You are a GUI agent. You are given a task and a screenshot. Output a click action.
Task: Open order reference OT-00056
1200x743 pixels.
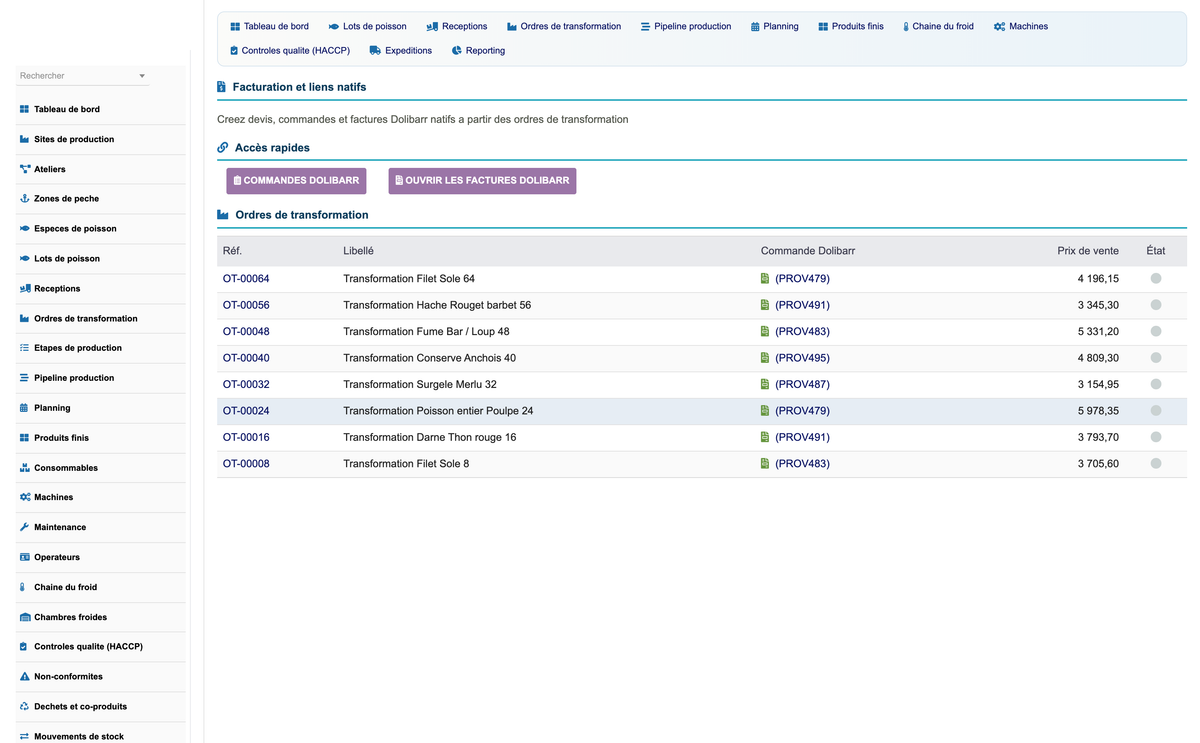(x=246, y=305)
